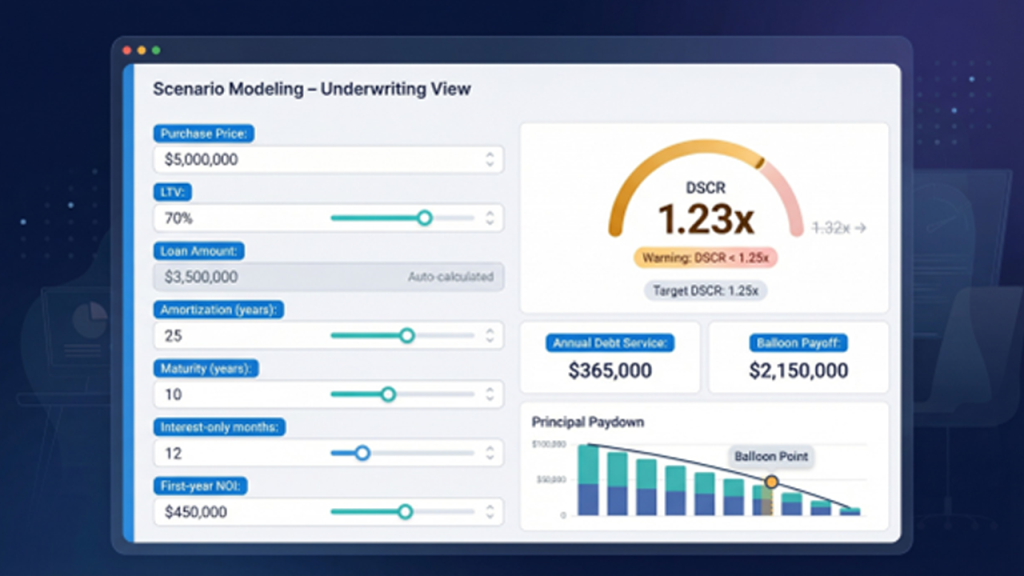
Task: Click the Amortization years slider handle
Action: pyautogui.click(x=406, y=336)
